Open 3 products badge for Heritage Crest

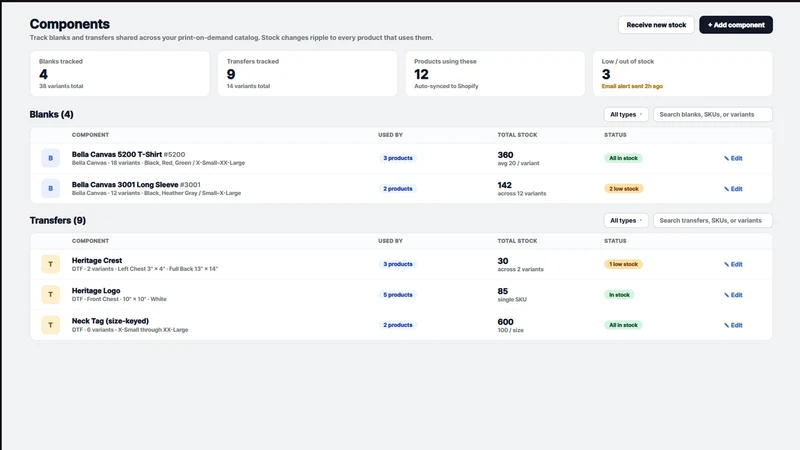[397, 264]
